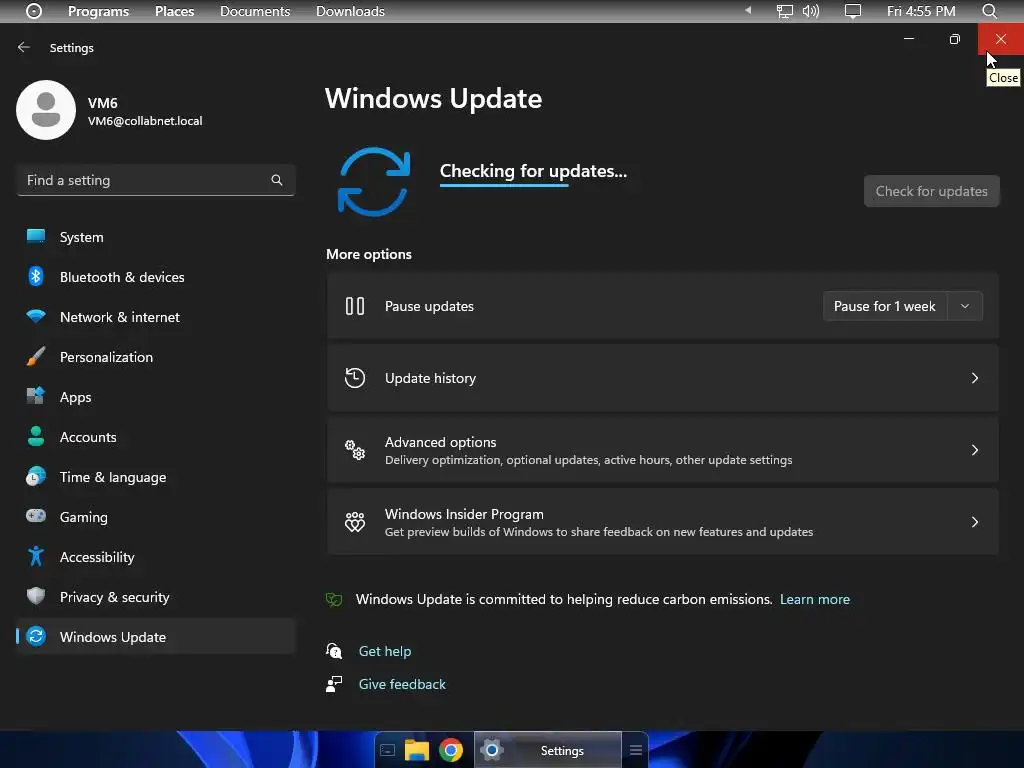1024x768 pixels.
Task: Open File Explorer from the taskbar
Action: tap(417, 750)
